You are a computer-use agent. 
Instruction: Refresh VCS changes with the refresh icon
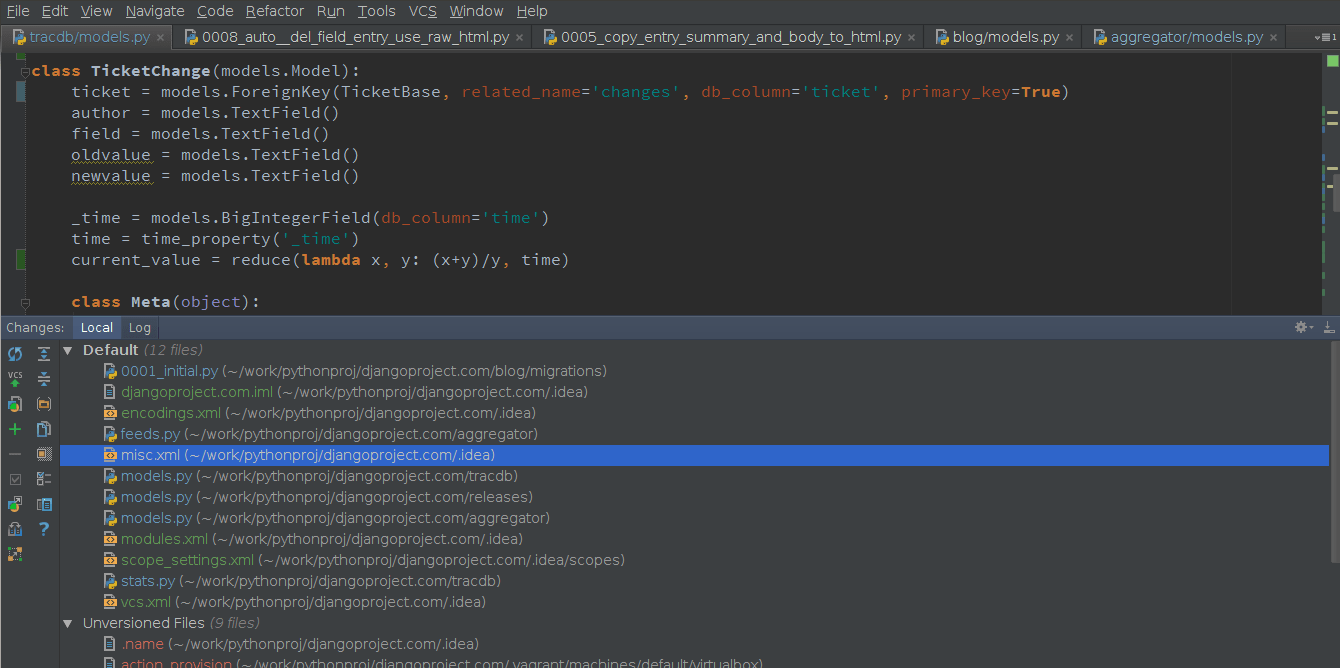(14, 353)
